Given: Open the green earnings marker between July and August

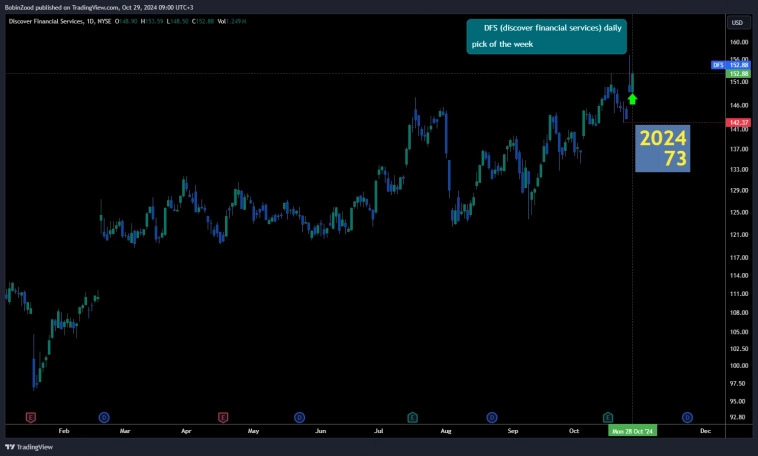Looking at the screenshot, I should (x=412, y=416).
